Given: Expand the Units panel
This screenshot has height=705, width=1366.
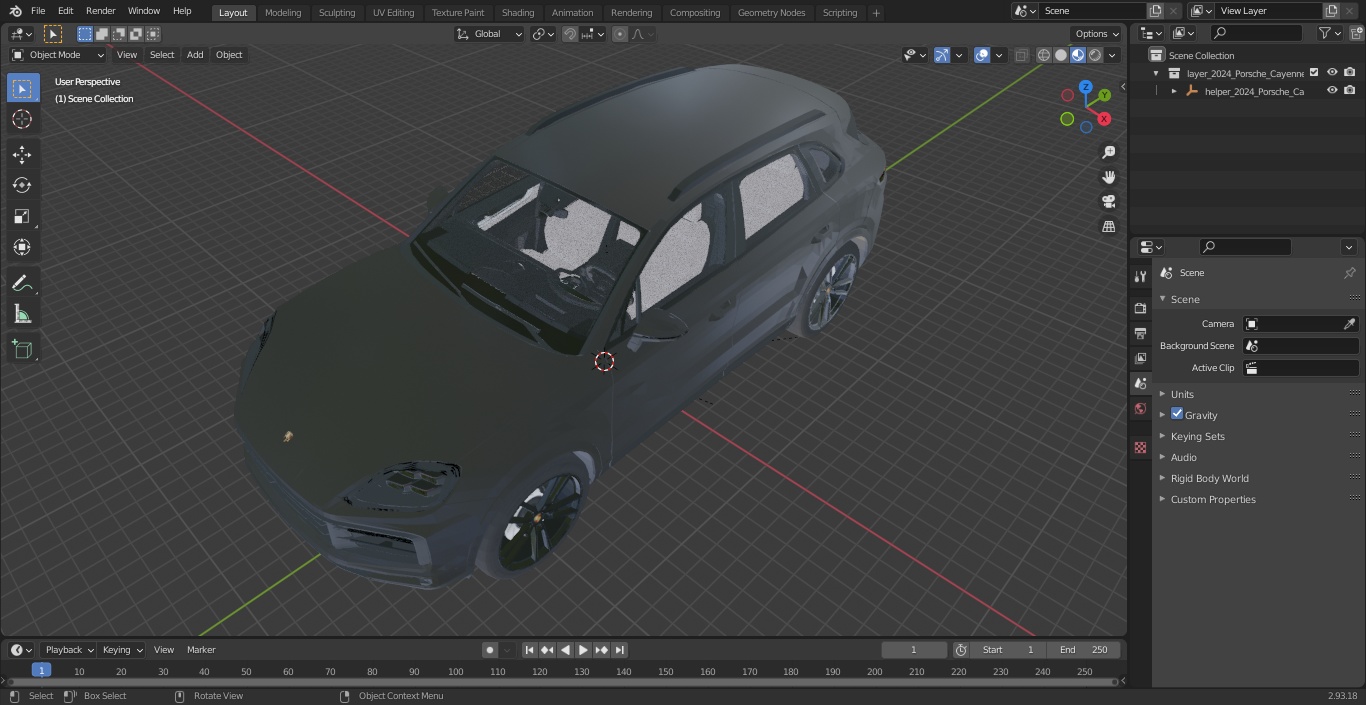Looking at the screenshot, I should [1182, 394].
